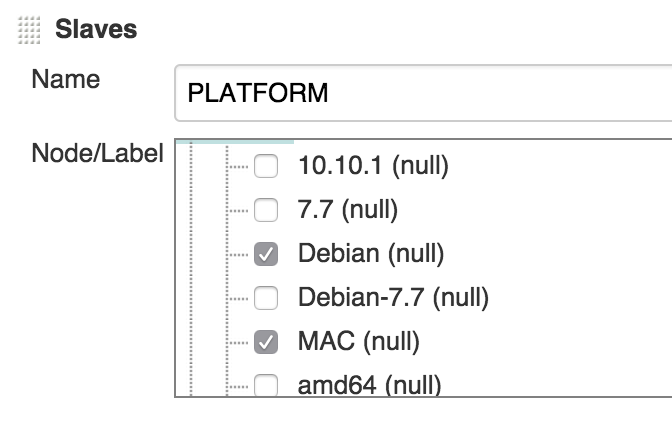Click the Slaves section heading
The height and width of the screenshot is (426, 672).
(96, 30)
